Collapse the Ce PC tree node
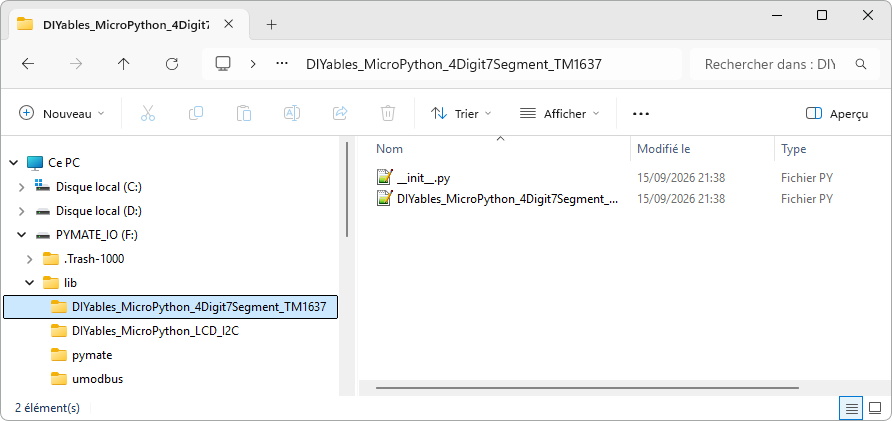 (x=14, y=163)
